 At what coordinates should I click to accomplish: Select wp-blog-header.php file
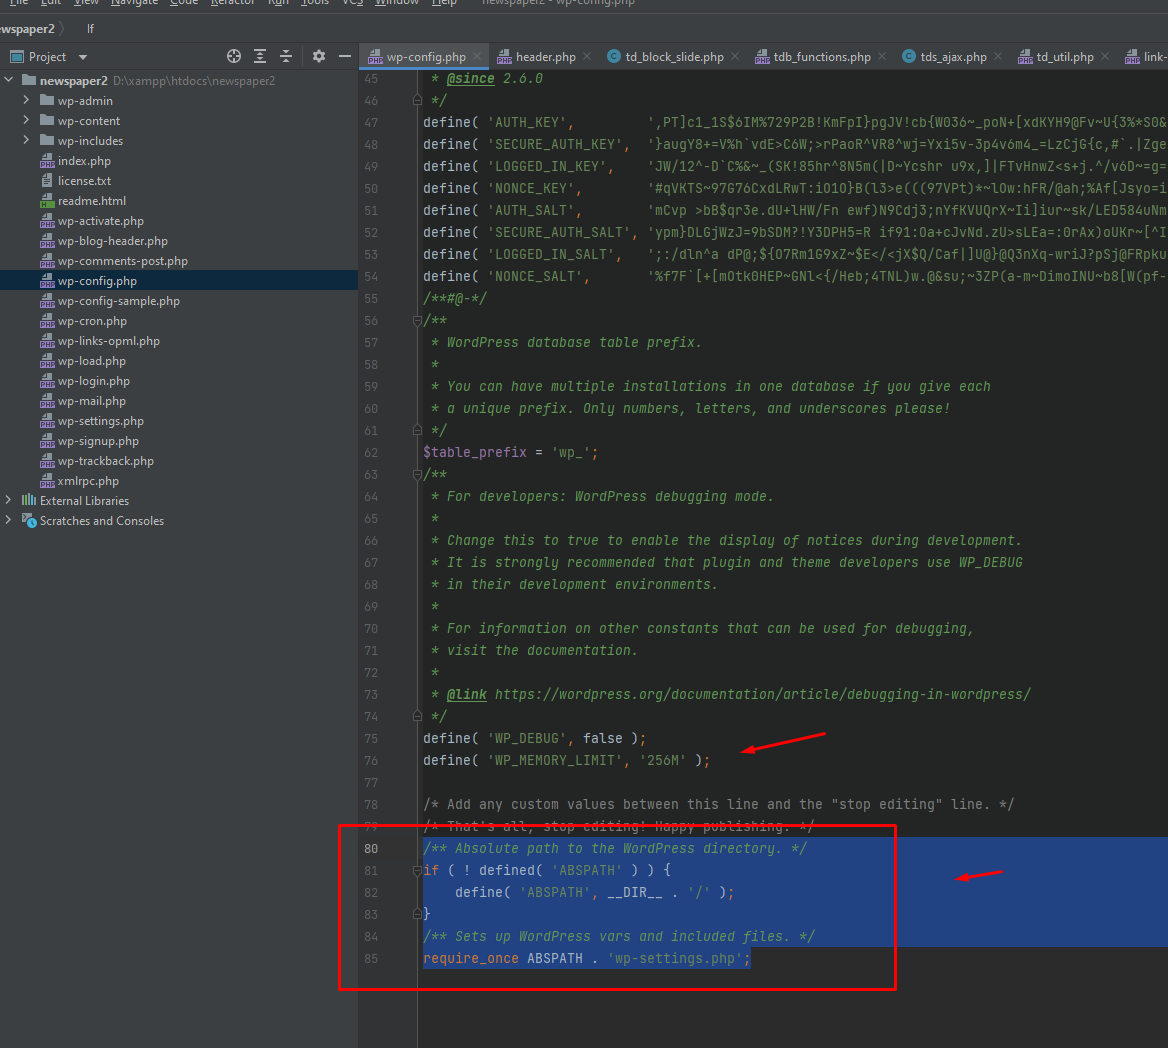112,241
